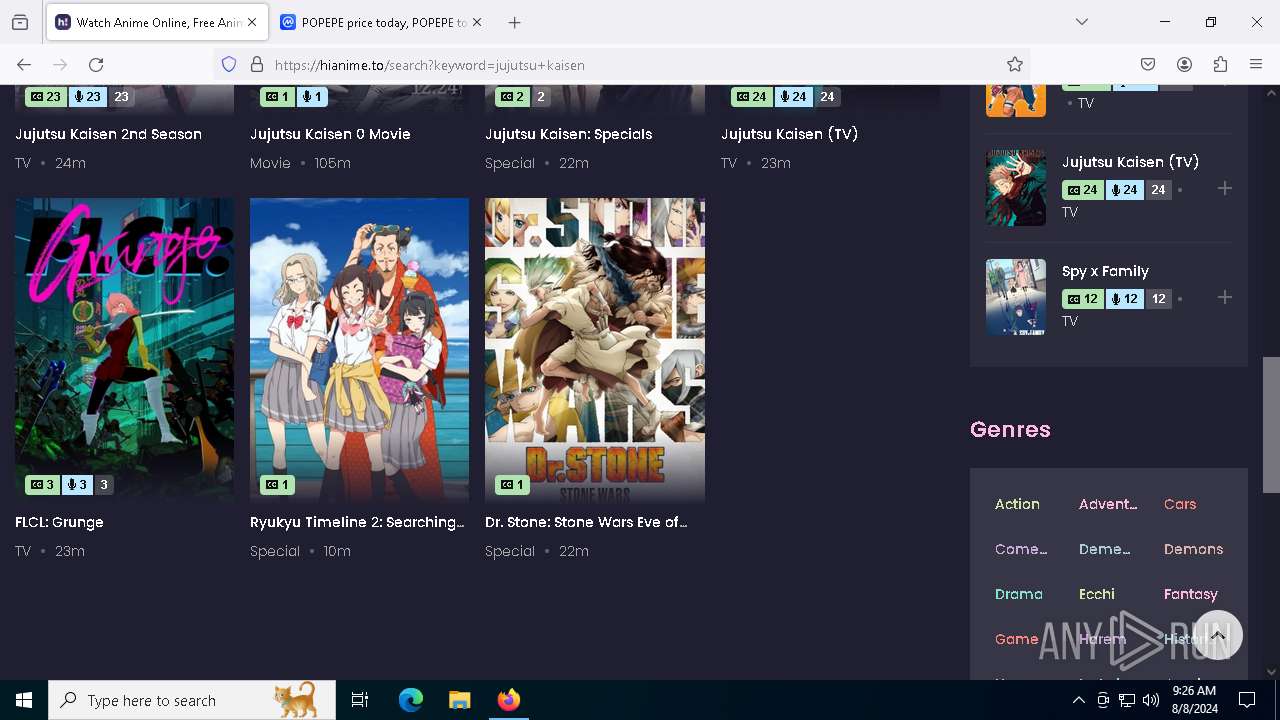The image size is (1280, 720).
Task: Open a new browser tab
Action: pos(514,22)
